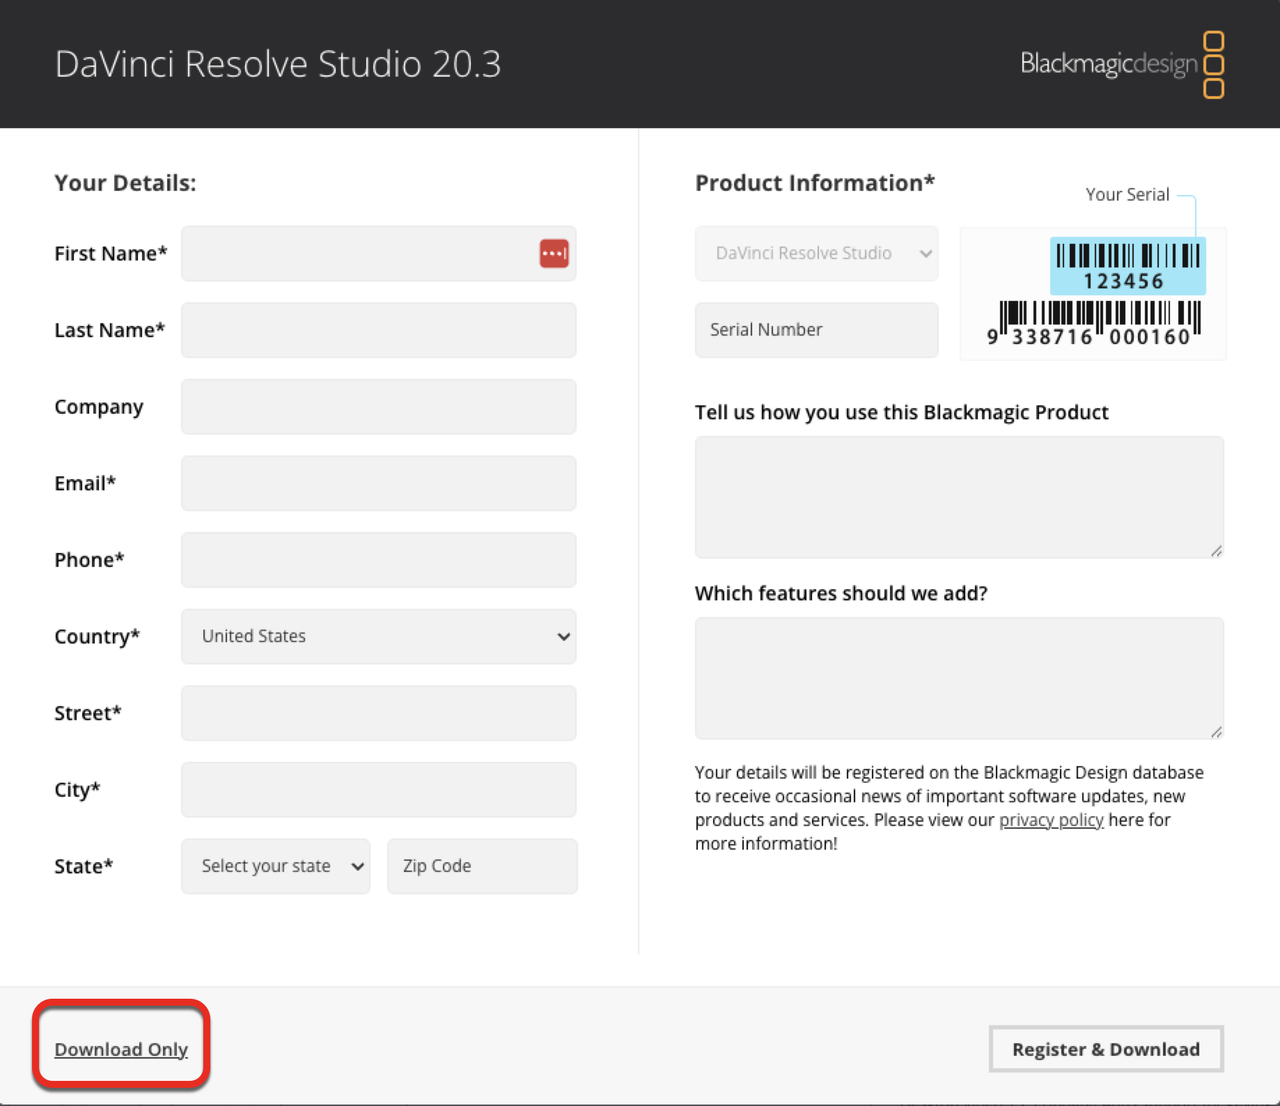Screen dimensions: 1280x1106
Task: Click the serial barcode example image
Action: [1093, 293]
